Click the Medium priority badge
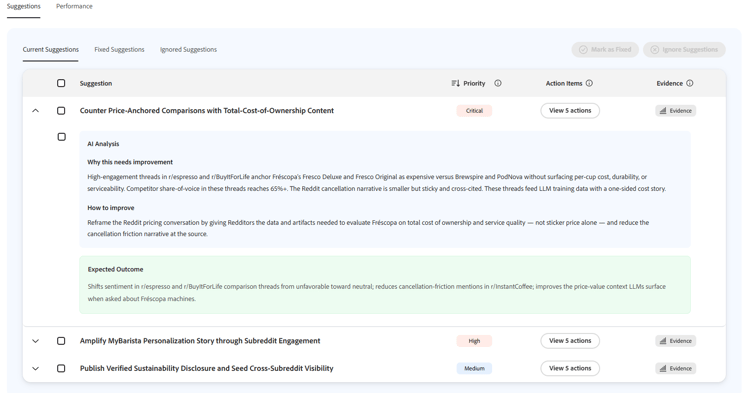This screenshot has width=750, height=393. coord(474,369)
